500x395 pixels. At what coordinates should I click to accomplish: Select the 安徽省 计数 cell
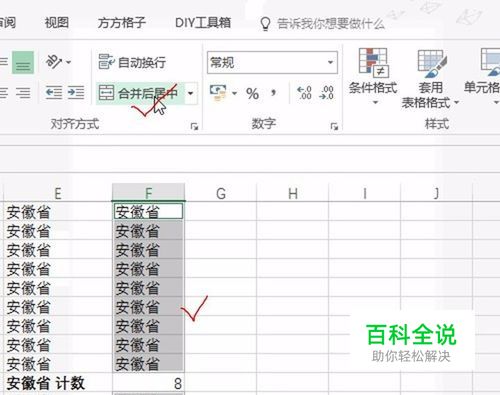point(57,383)
